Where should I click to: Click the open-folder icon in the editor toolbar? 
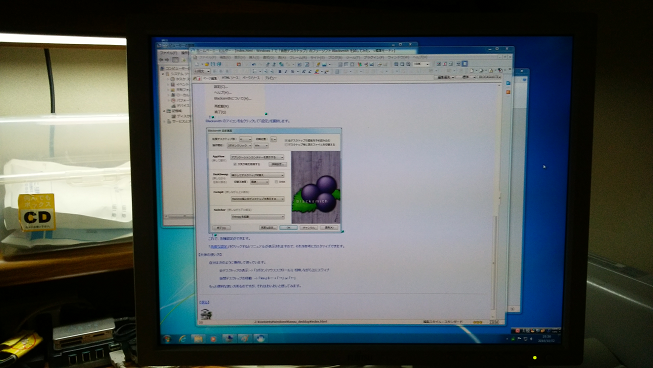pos(207,64)
